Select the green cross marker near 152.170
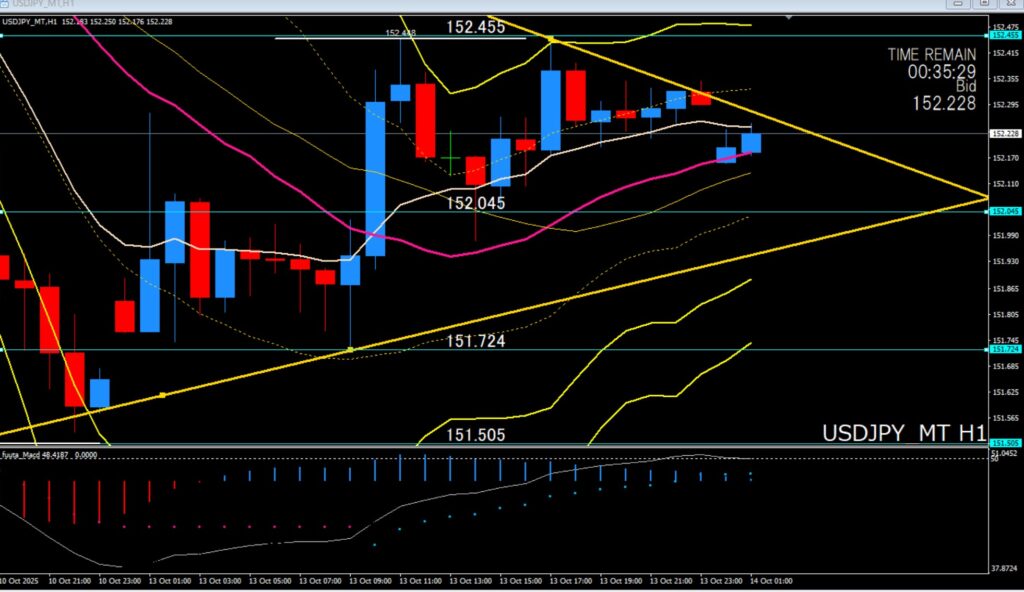The image size is (1024, 592). coord(451,158)
